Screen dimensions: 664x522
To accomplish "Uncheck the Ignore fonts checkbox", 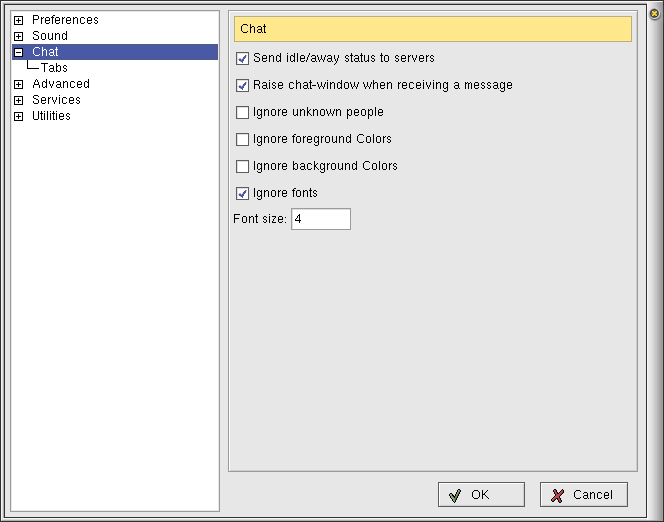I will 242,194.
